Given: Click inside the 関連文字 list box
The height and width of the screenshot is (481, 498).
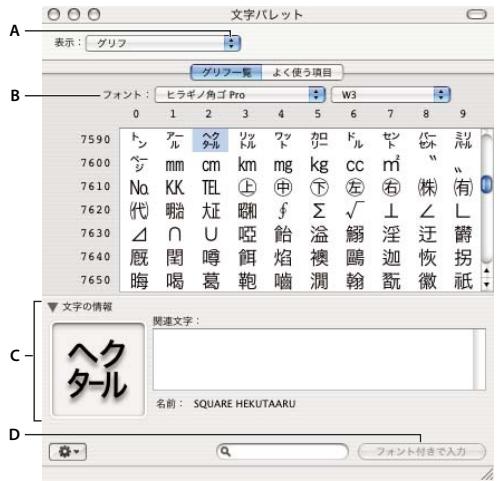Looking at the screenshot, I should point(319,359).
